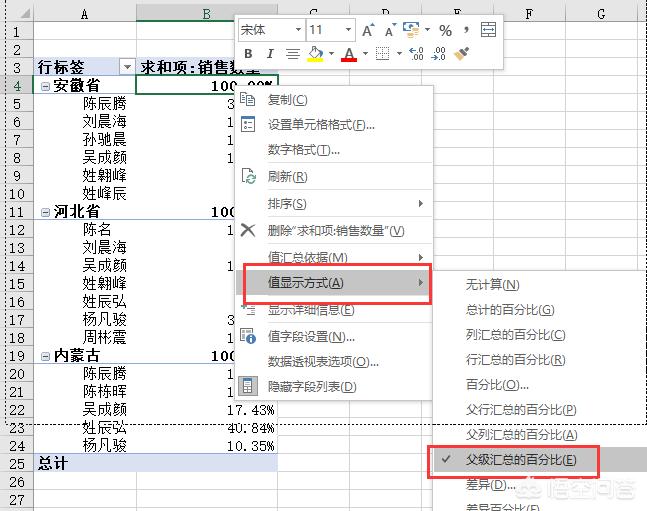Delete field 求和项:销售数量 via menu
647x511 pixels.
[x=334, y=231]
